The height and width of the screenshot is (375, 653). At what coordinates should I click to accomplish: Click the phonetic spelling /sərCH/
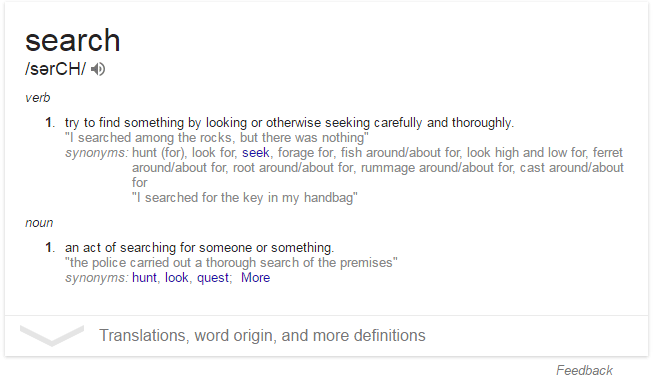click(x=55, y=69)
